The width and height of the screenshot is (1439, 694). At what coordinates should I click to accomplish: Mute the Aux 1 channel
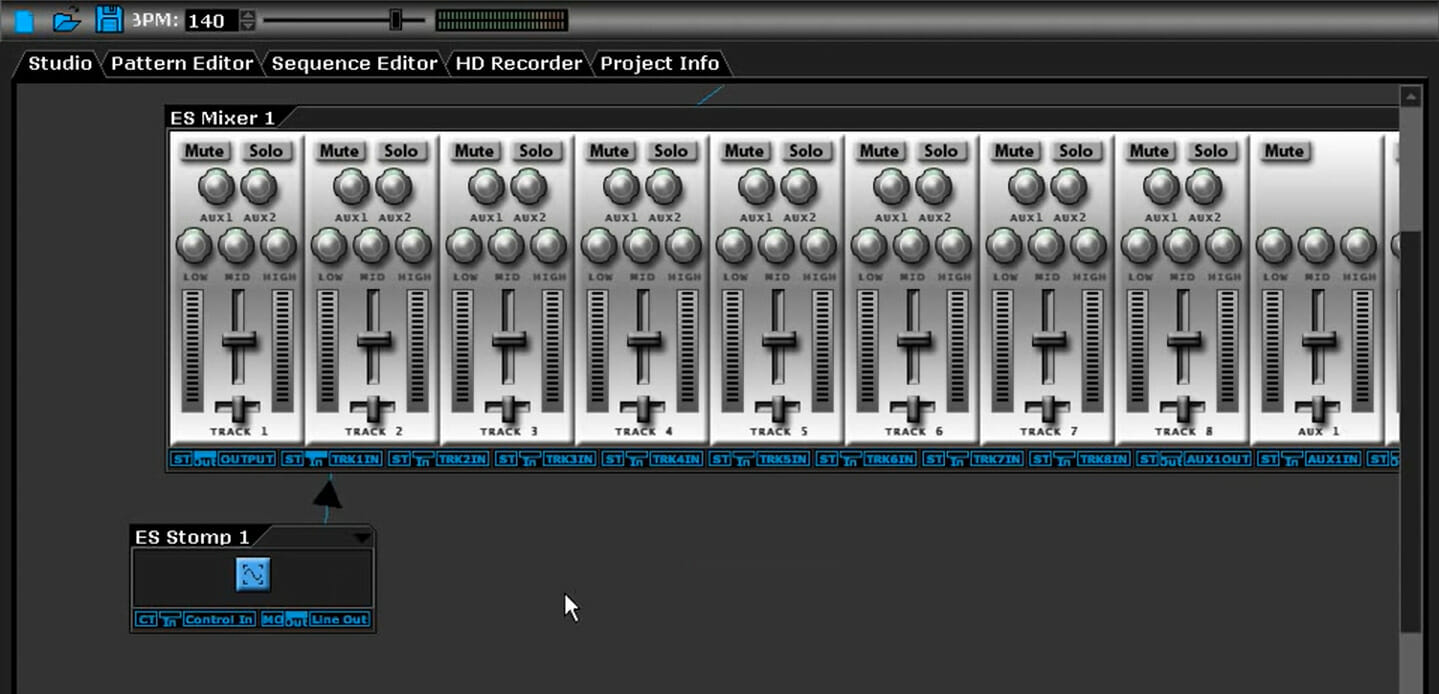[1284, 151]
